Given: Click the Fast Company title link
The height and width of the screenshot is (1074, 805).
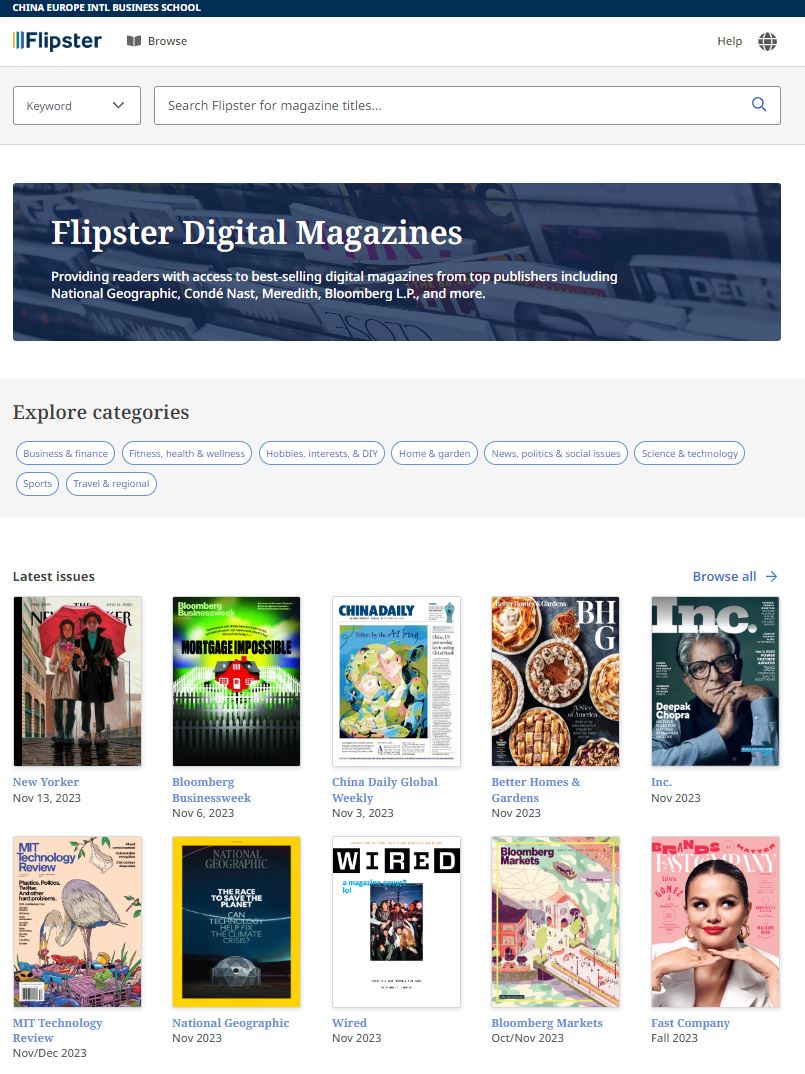Looking at the screenshot, I should coord(690,1023).
